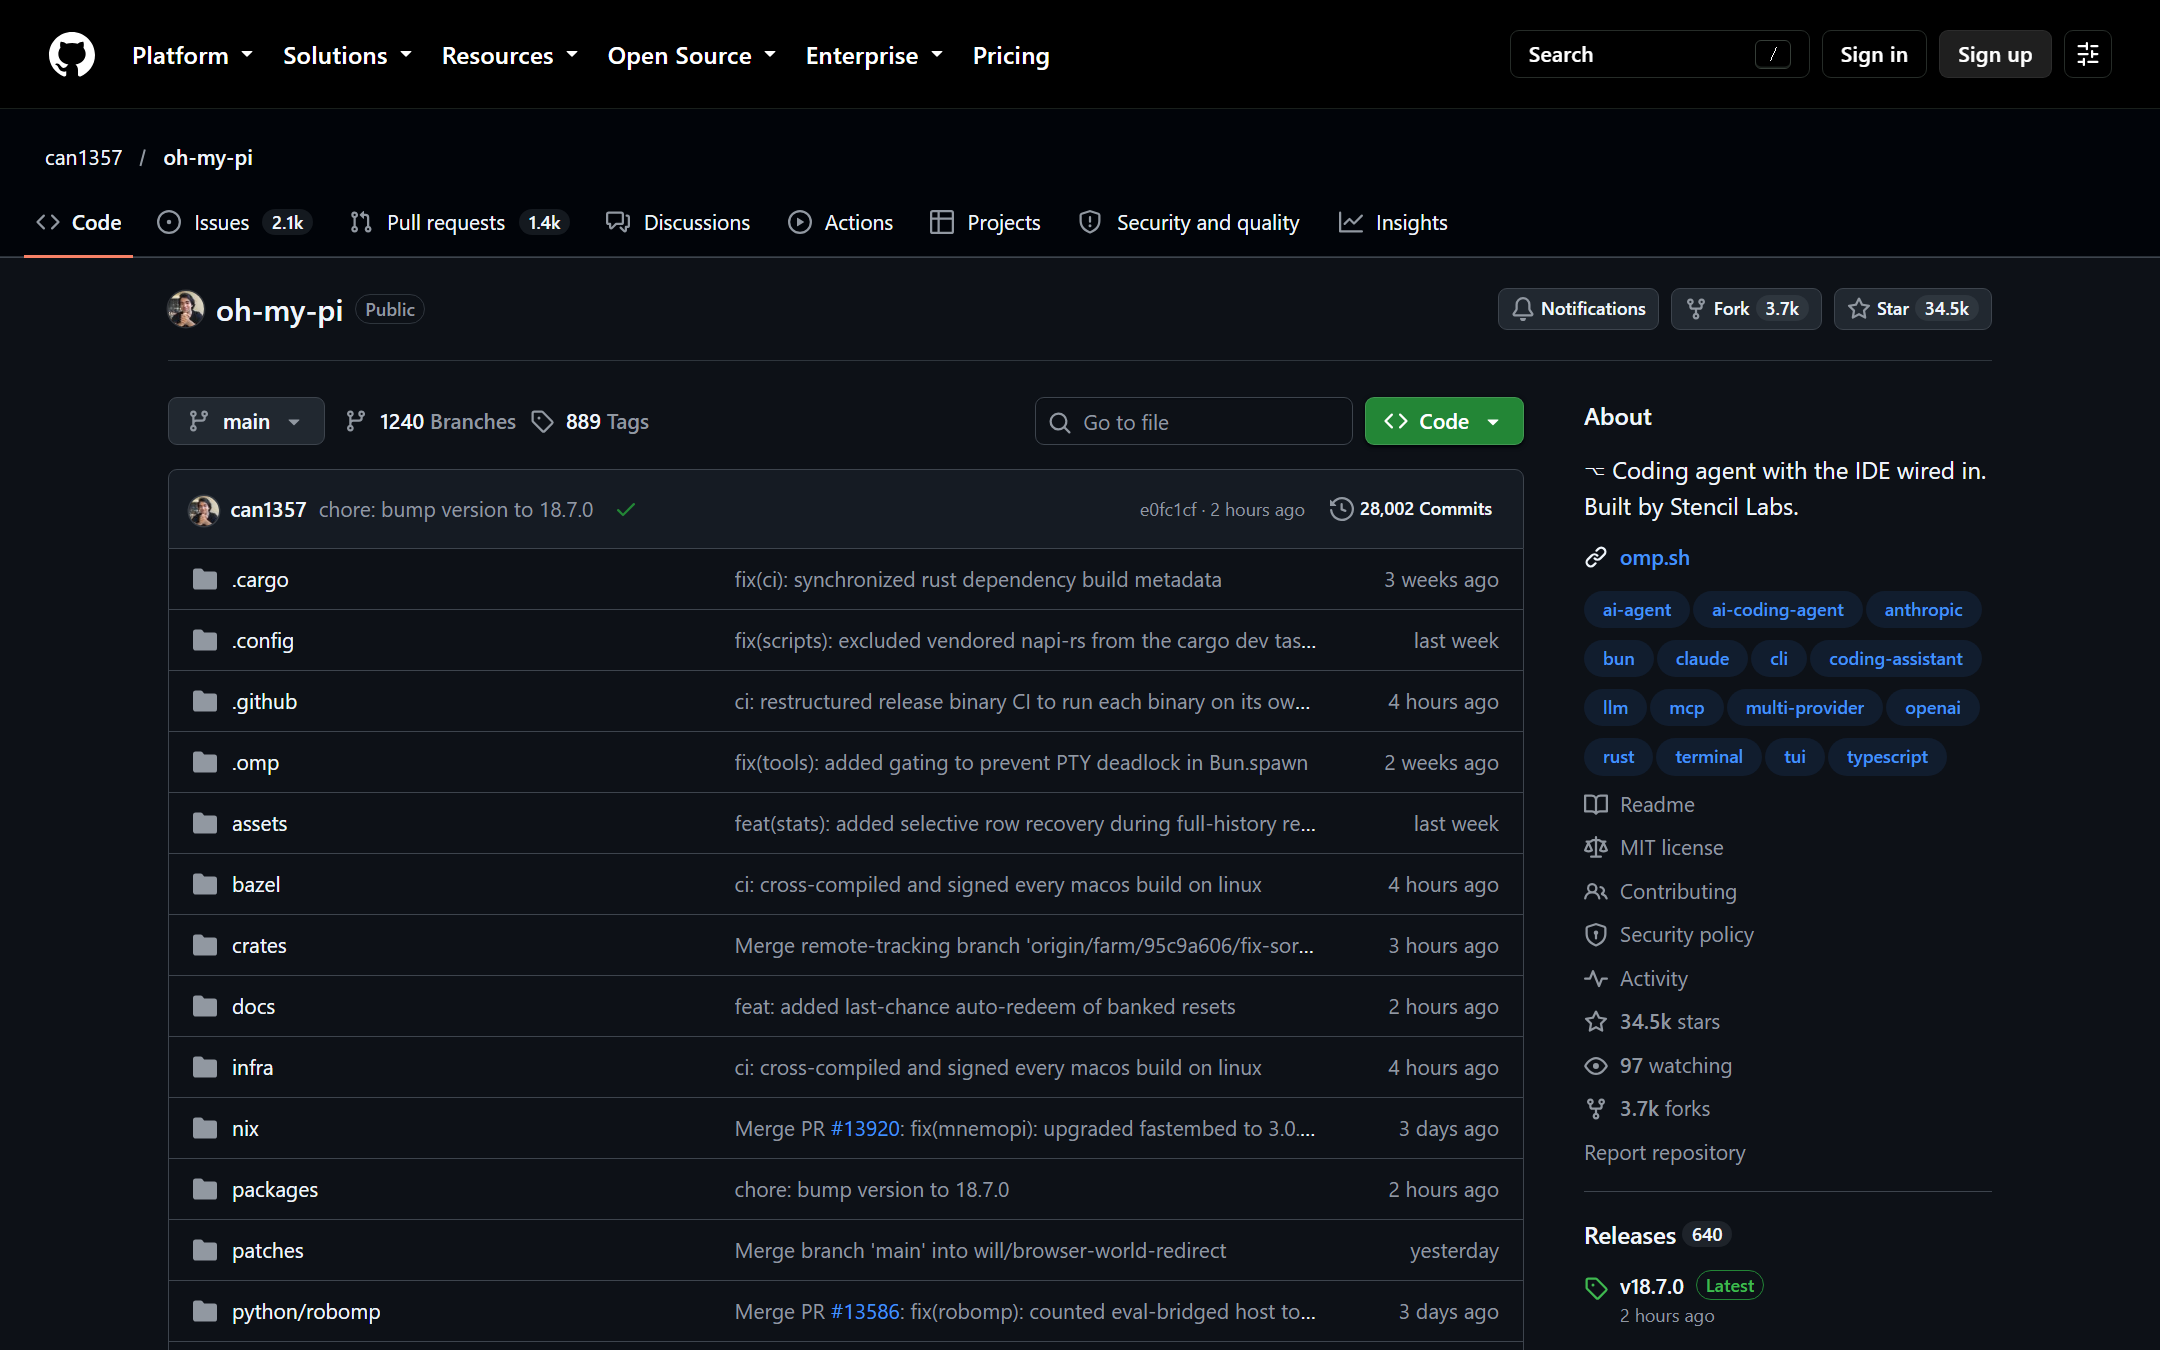Screen dimensions: 2160x1350
Task: Click the link icon beside omp.sh
Action: [x=1596, y=558]
